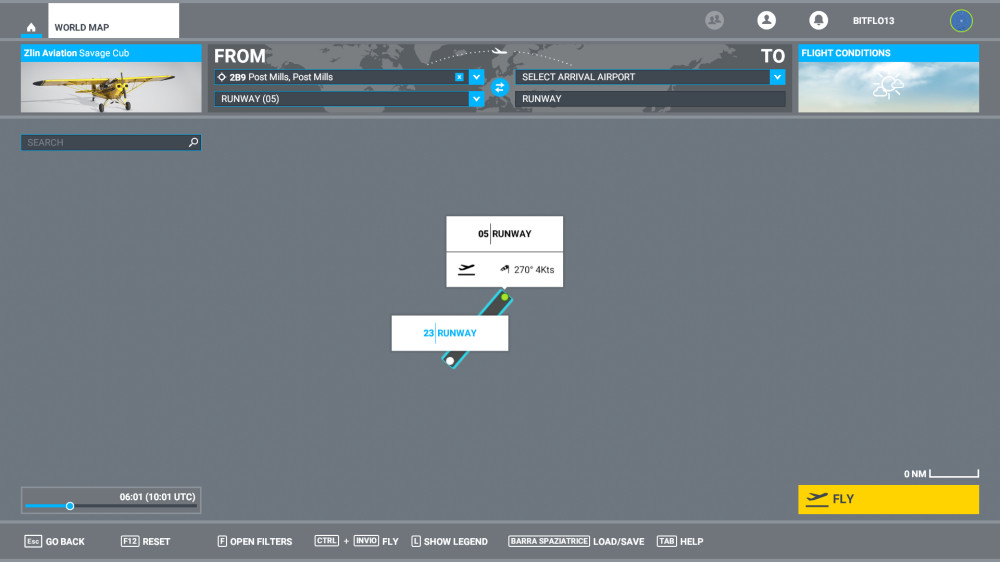Image resolution: width=1000 pixels, height=562 pixels.
Task: Expand the Select Arrival Airport dropdown
Action: 777,77
